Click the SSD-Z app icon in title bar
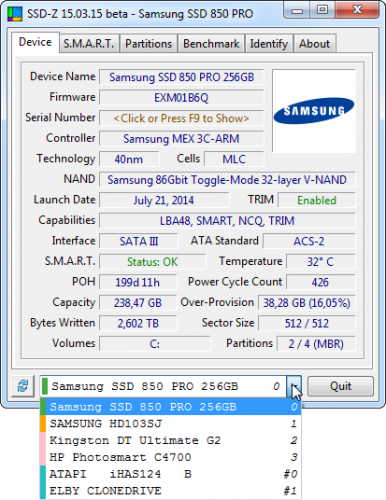 tap(15, 14)
